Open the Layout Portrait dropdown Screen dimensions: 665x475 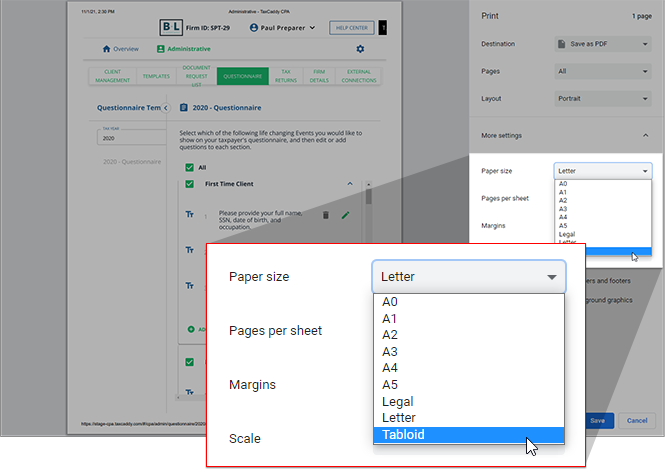(602, 99)
